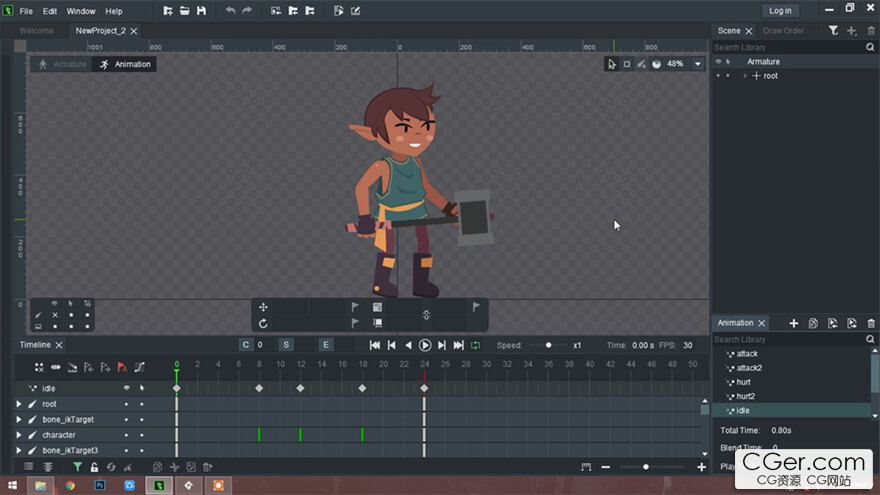Click the previous keyframe flag icon in timeline

tap(89, 367)
